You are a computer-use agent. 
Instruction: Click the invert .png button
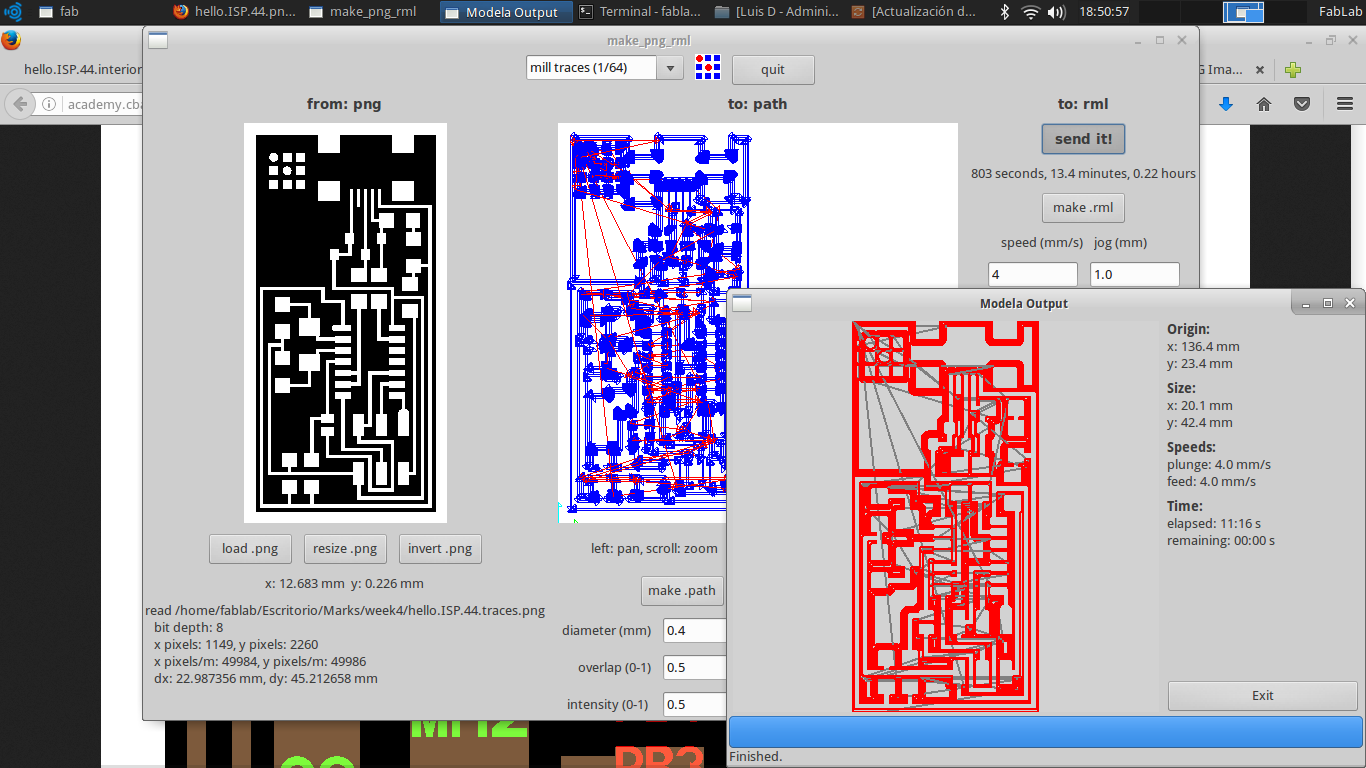click(440, 549)
